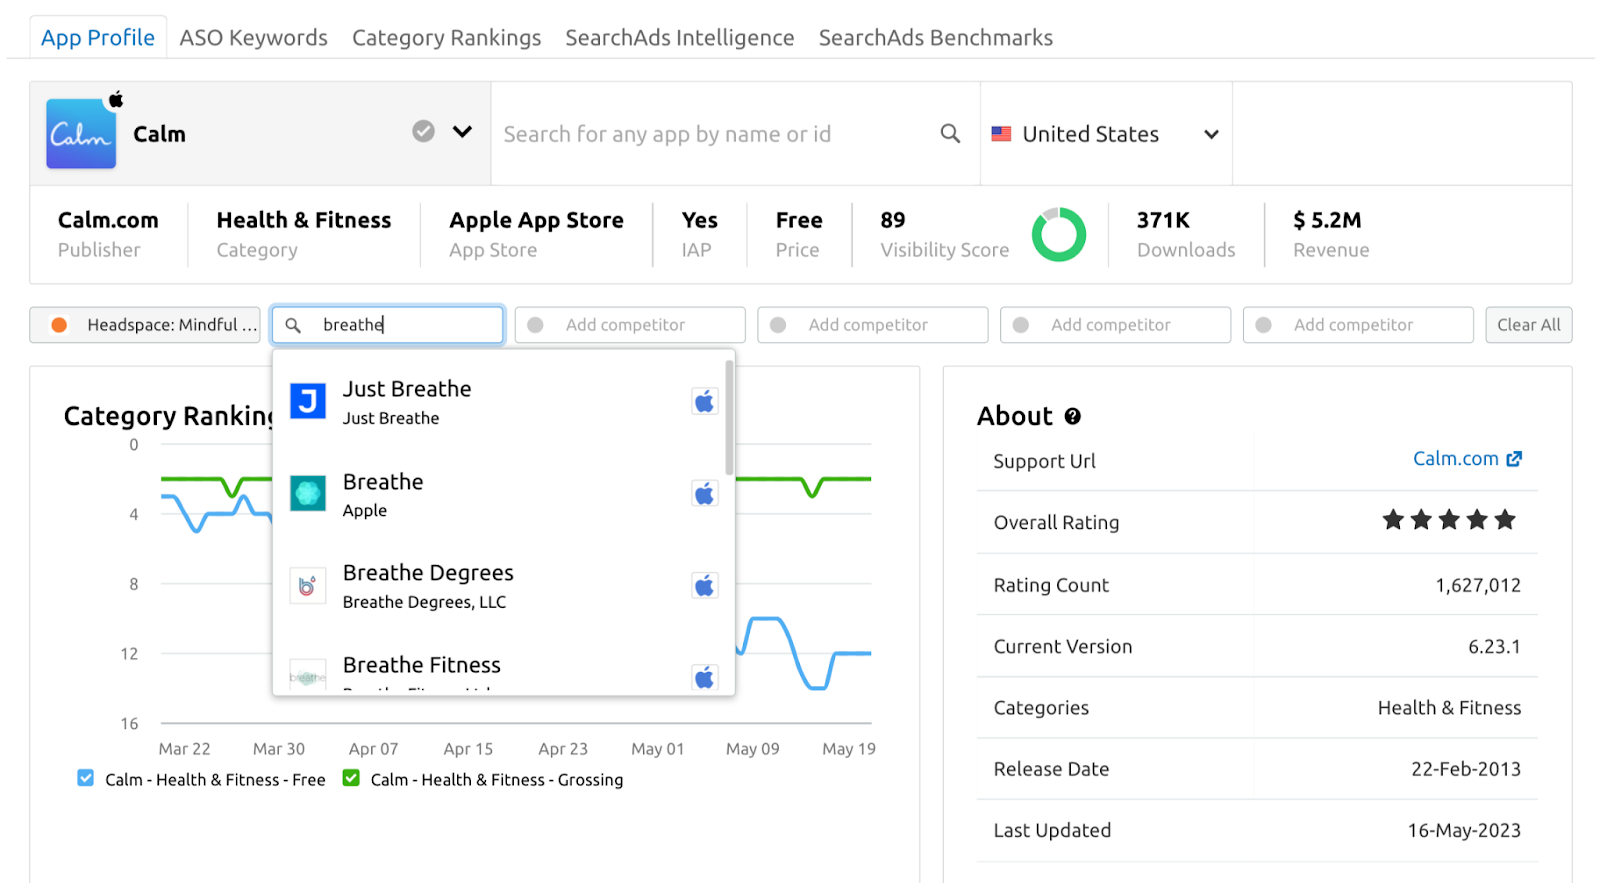Click the help icon next to About
Viewport: 1600px width, 883px height.
(x=1072, y=417)
